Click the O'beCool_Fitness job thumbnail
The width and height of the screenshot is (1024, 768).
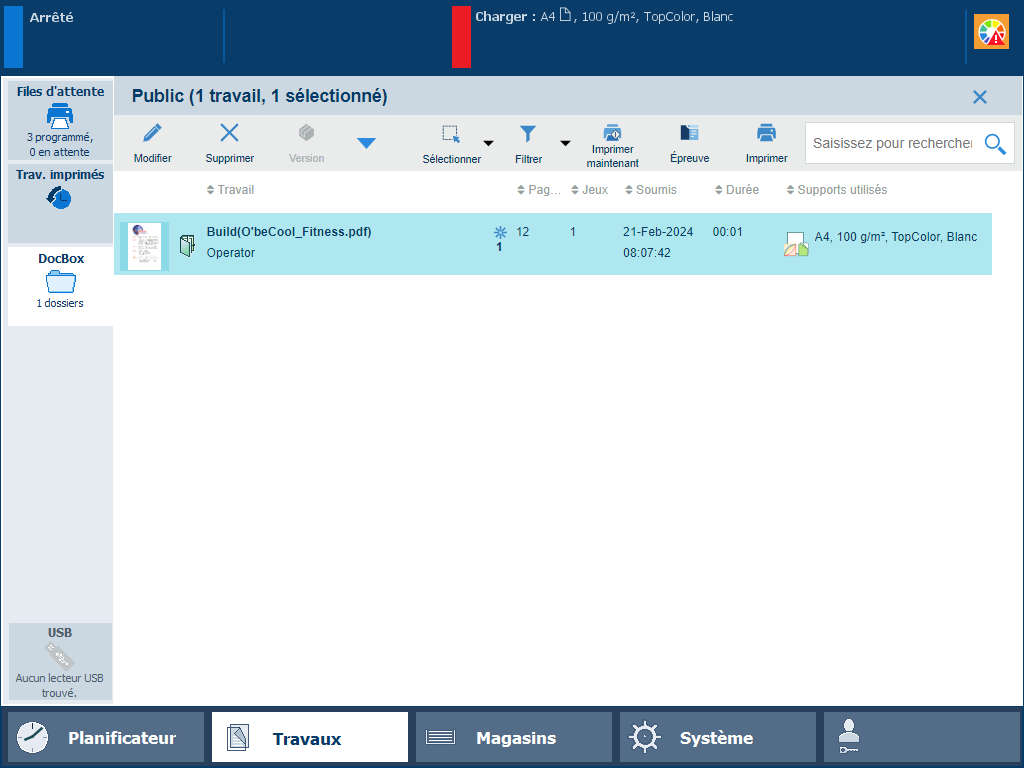click(x=144, y=246)
